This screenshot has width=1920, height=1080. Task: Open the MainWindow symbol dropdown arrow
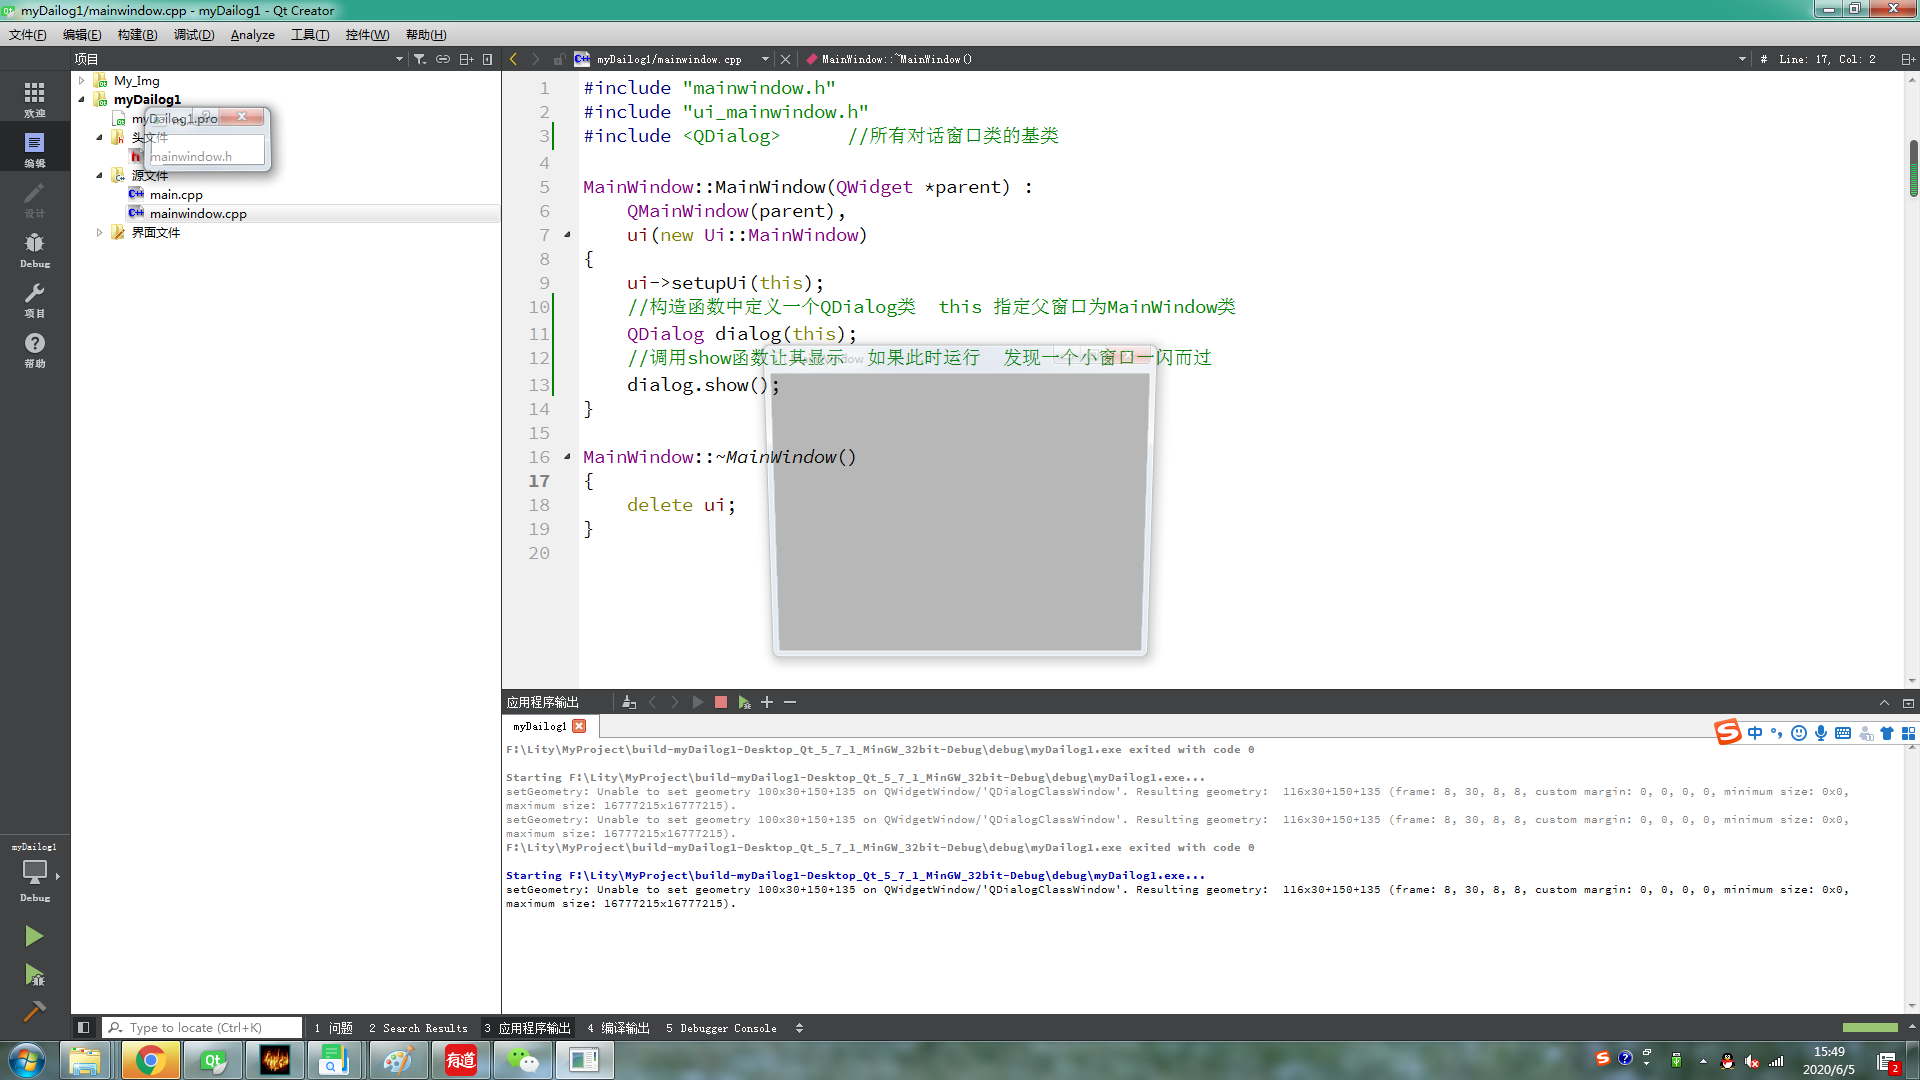click(x=1741, y=59)
